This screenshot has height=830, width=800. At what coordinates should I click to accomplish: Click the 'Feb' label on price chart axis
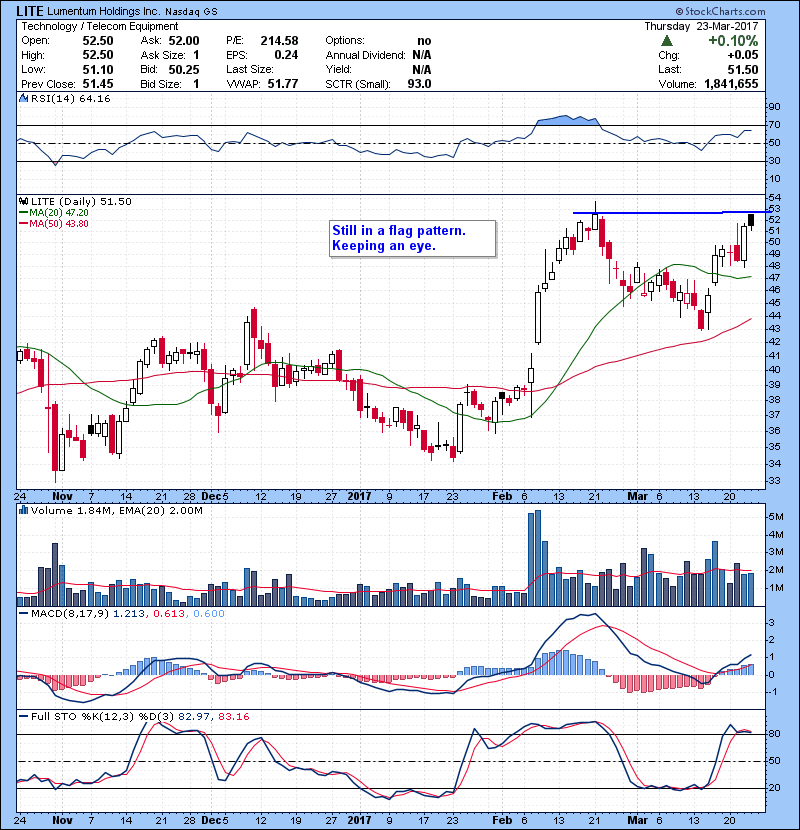501,495
